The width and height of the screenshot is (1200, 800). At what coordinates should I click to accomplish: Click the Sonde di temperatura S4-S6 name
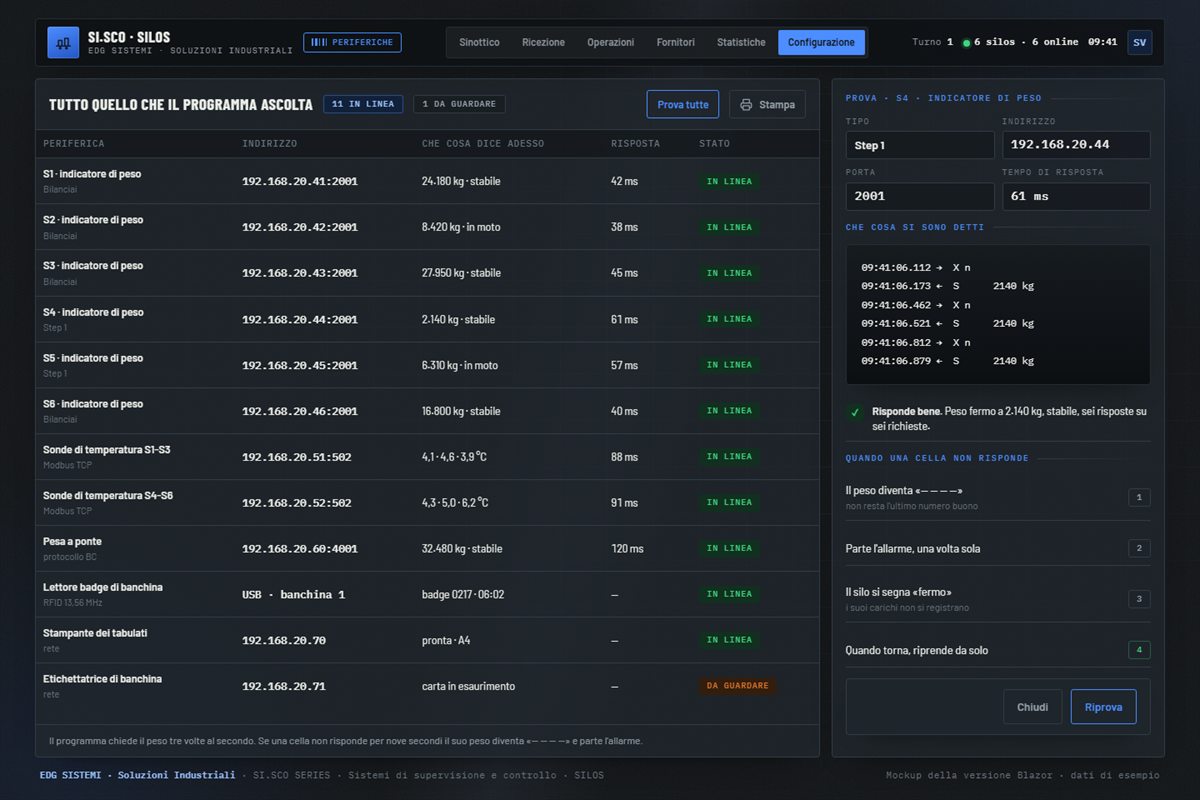tap(108, 496)
